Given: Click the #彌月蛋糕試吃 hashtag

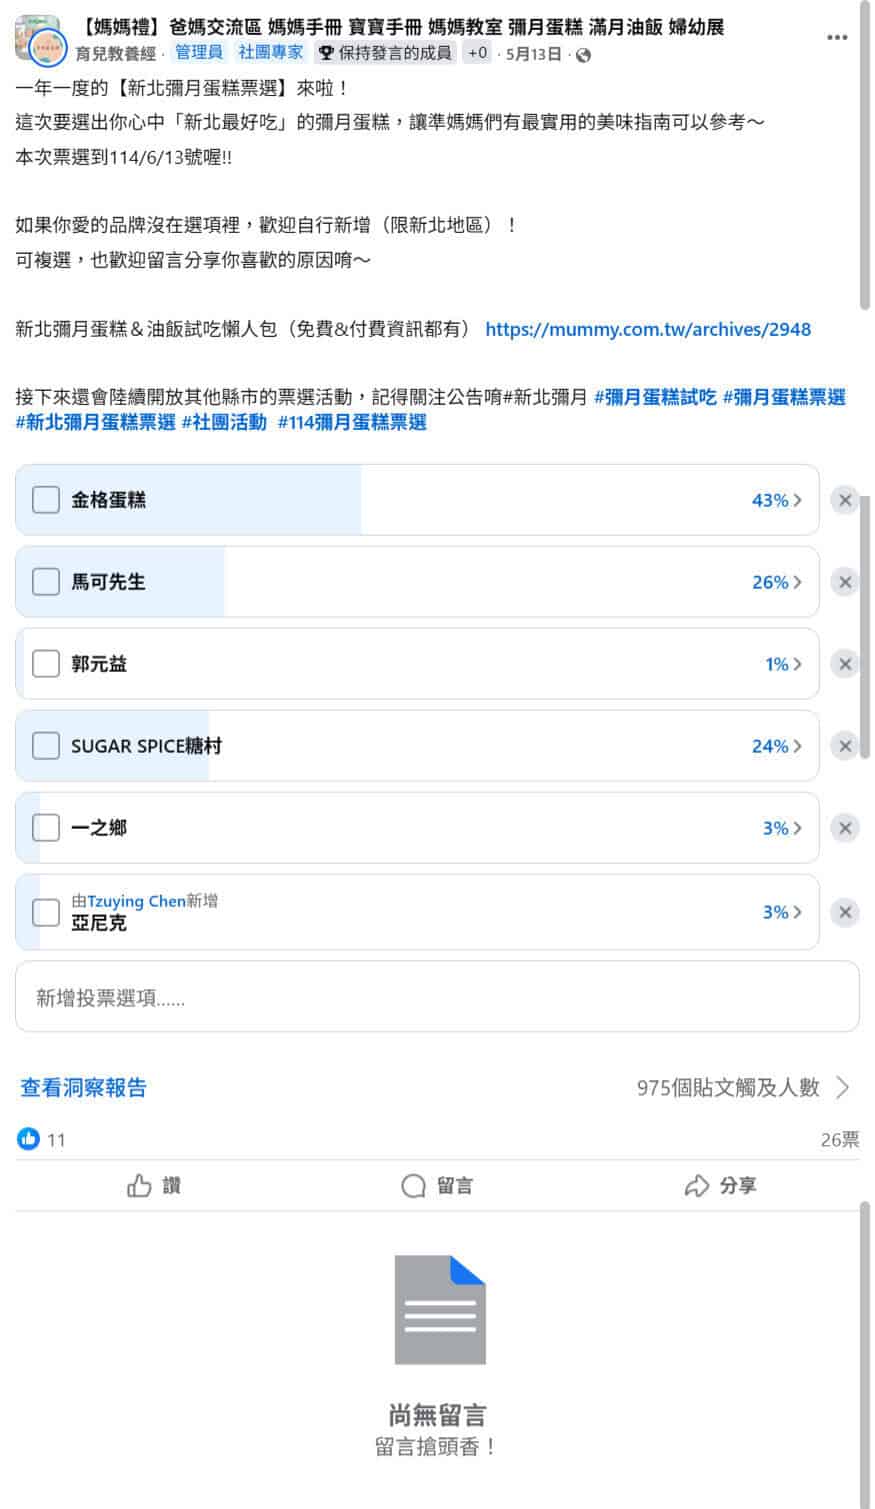Looking at the screenshot, I should 655,397.
